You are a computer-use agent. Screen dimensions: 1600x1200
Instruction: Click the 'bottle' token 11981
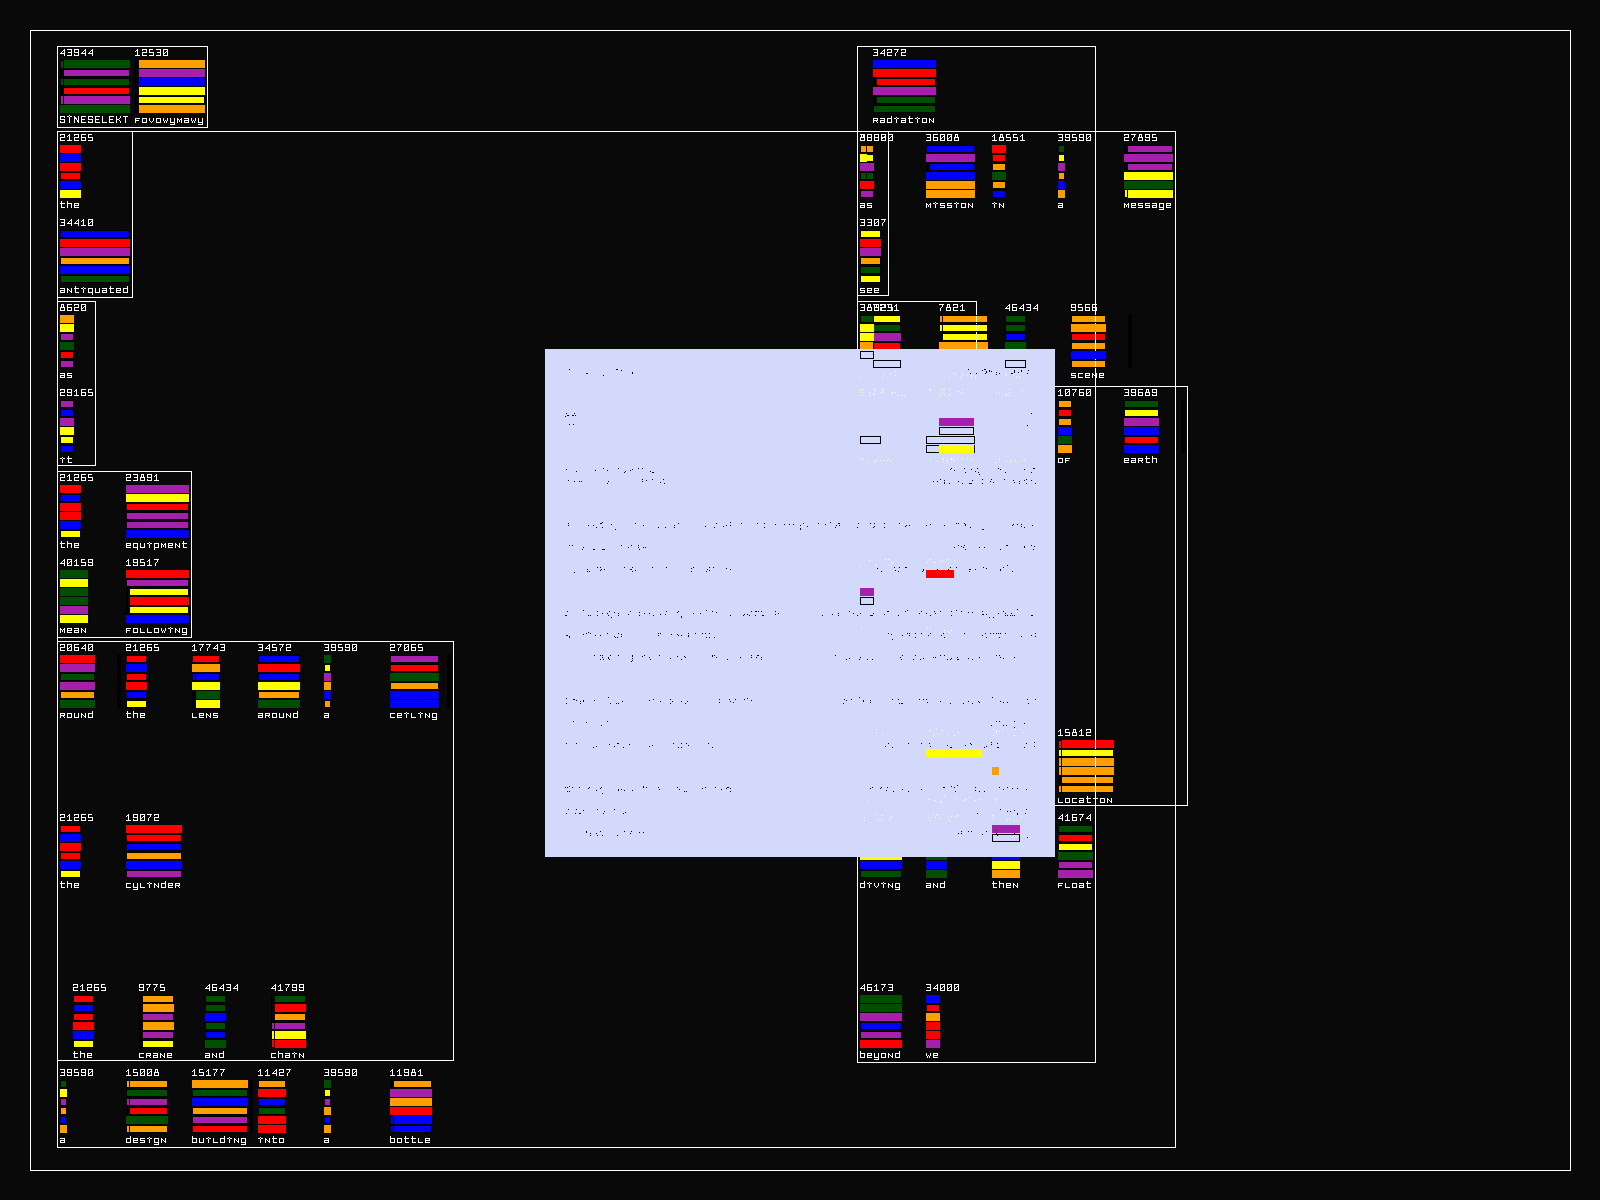411,1106
